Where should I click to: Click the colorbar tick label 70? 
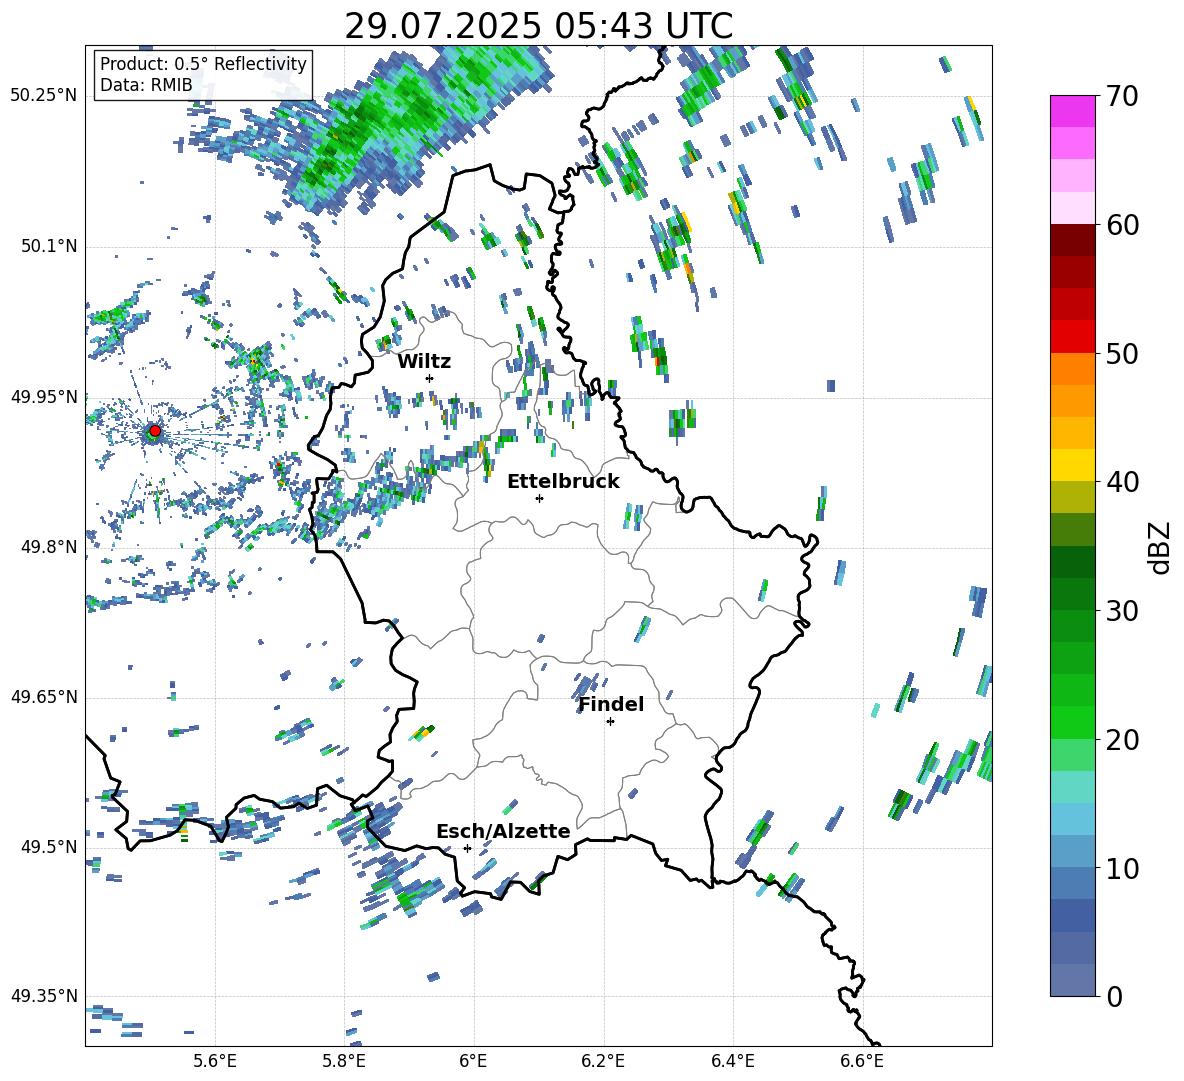coord(1121,96)
